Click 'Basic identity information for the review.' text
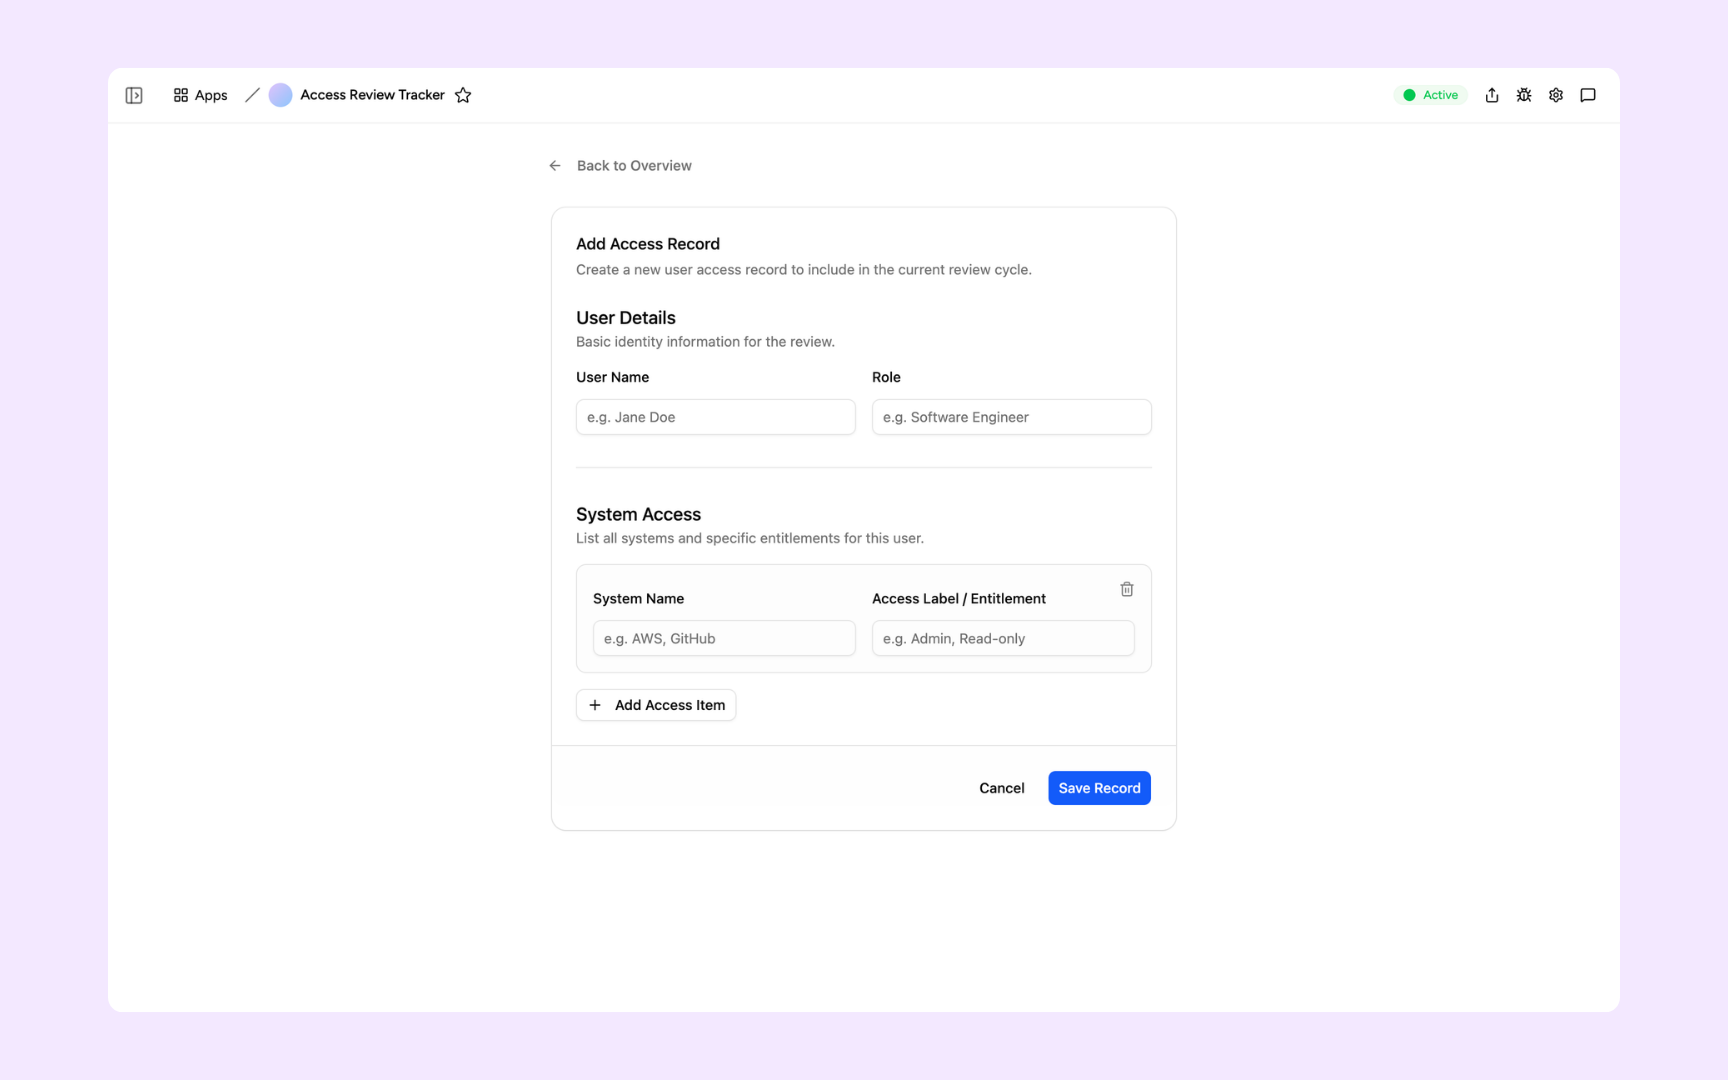Screen dimensions: 1728x1080 coord(705,342)
